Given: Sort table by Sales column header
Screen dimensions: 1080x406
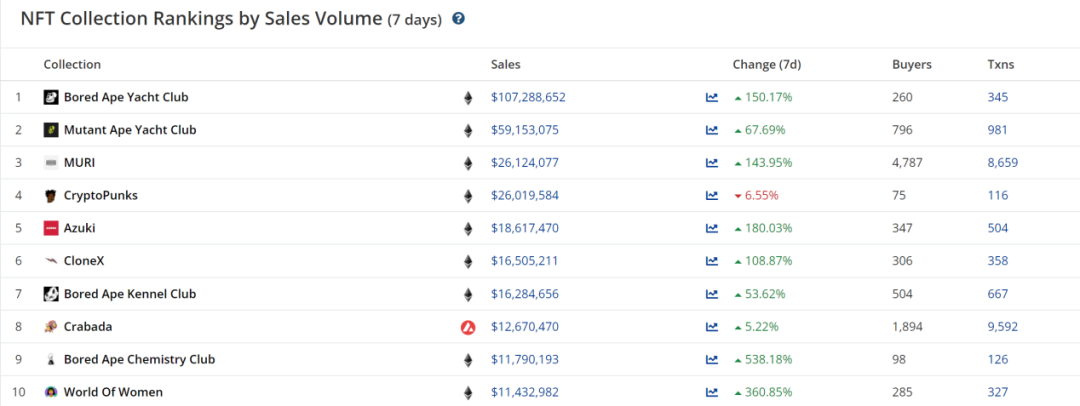Looking at the screenshot, I should [x=505, y=64].
